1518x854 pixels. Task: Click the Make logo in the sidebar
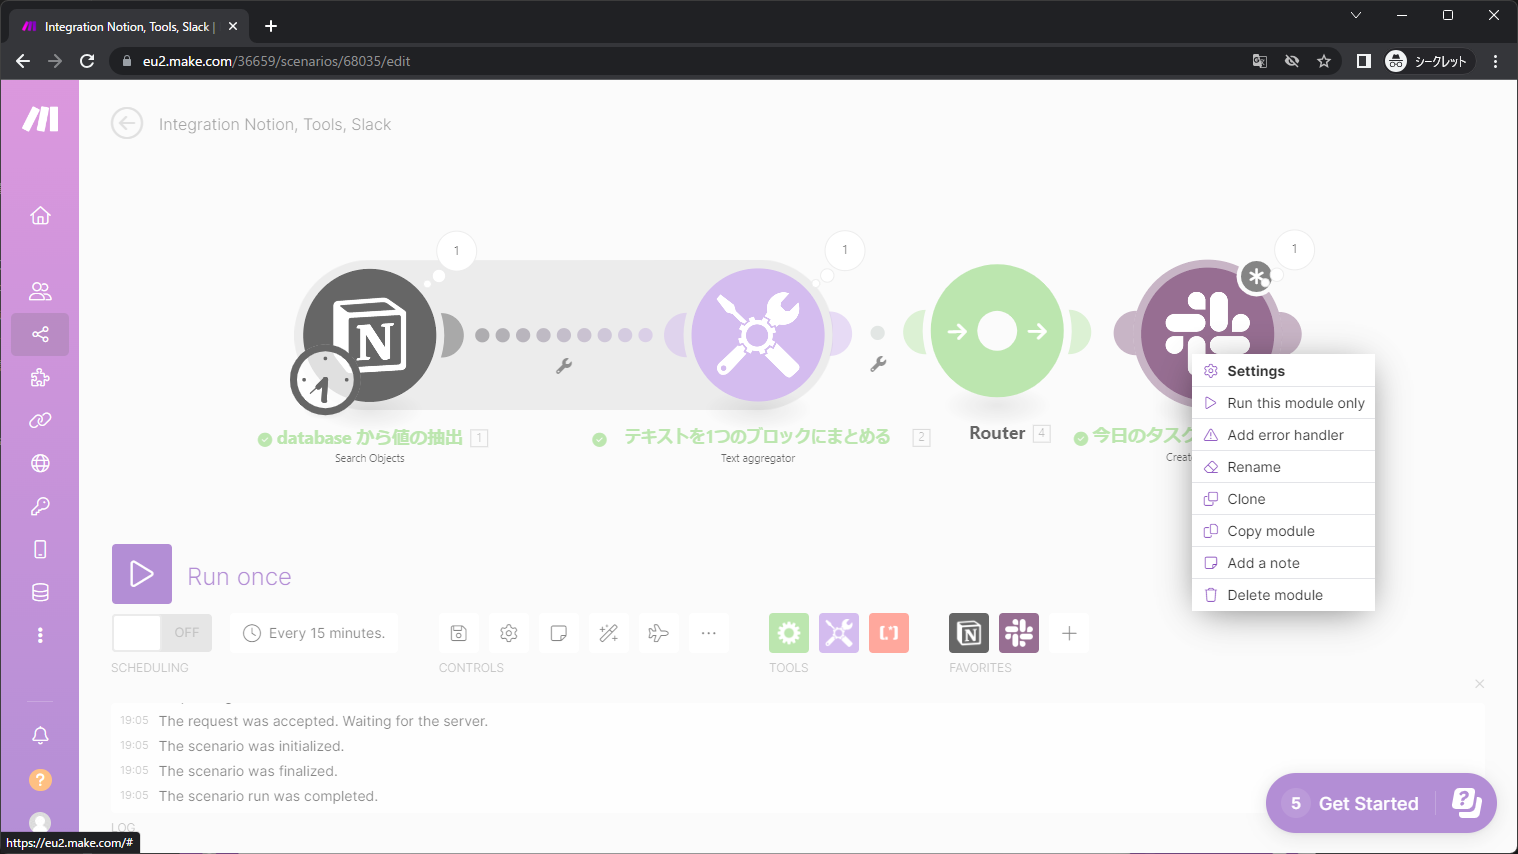point(40,119)
